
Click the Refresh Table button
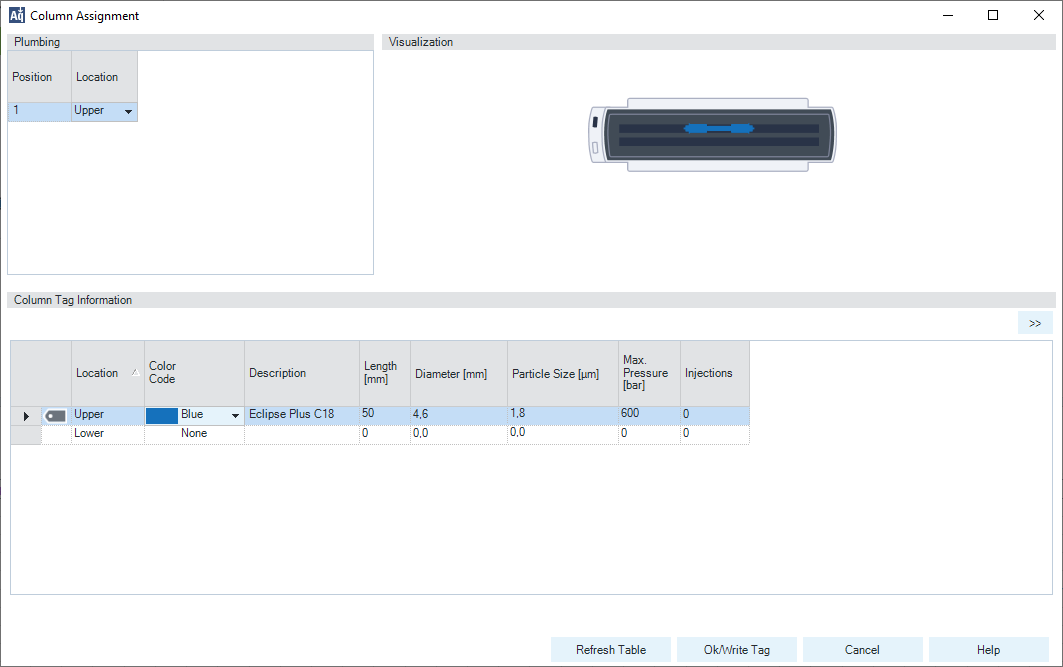pyautogui.click(x=611, y=650)
